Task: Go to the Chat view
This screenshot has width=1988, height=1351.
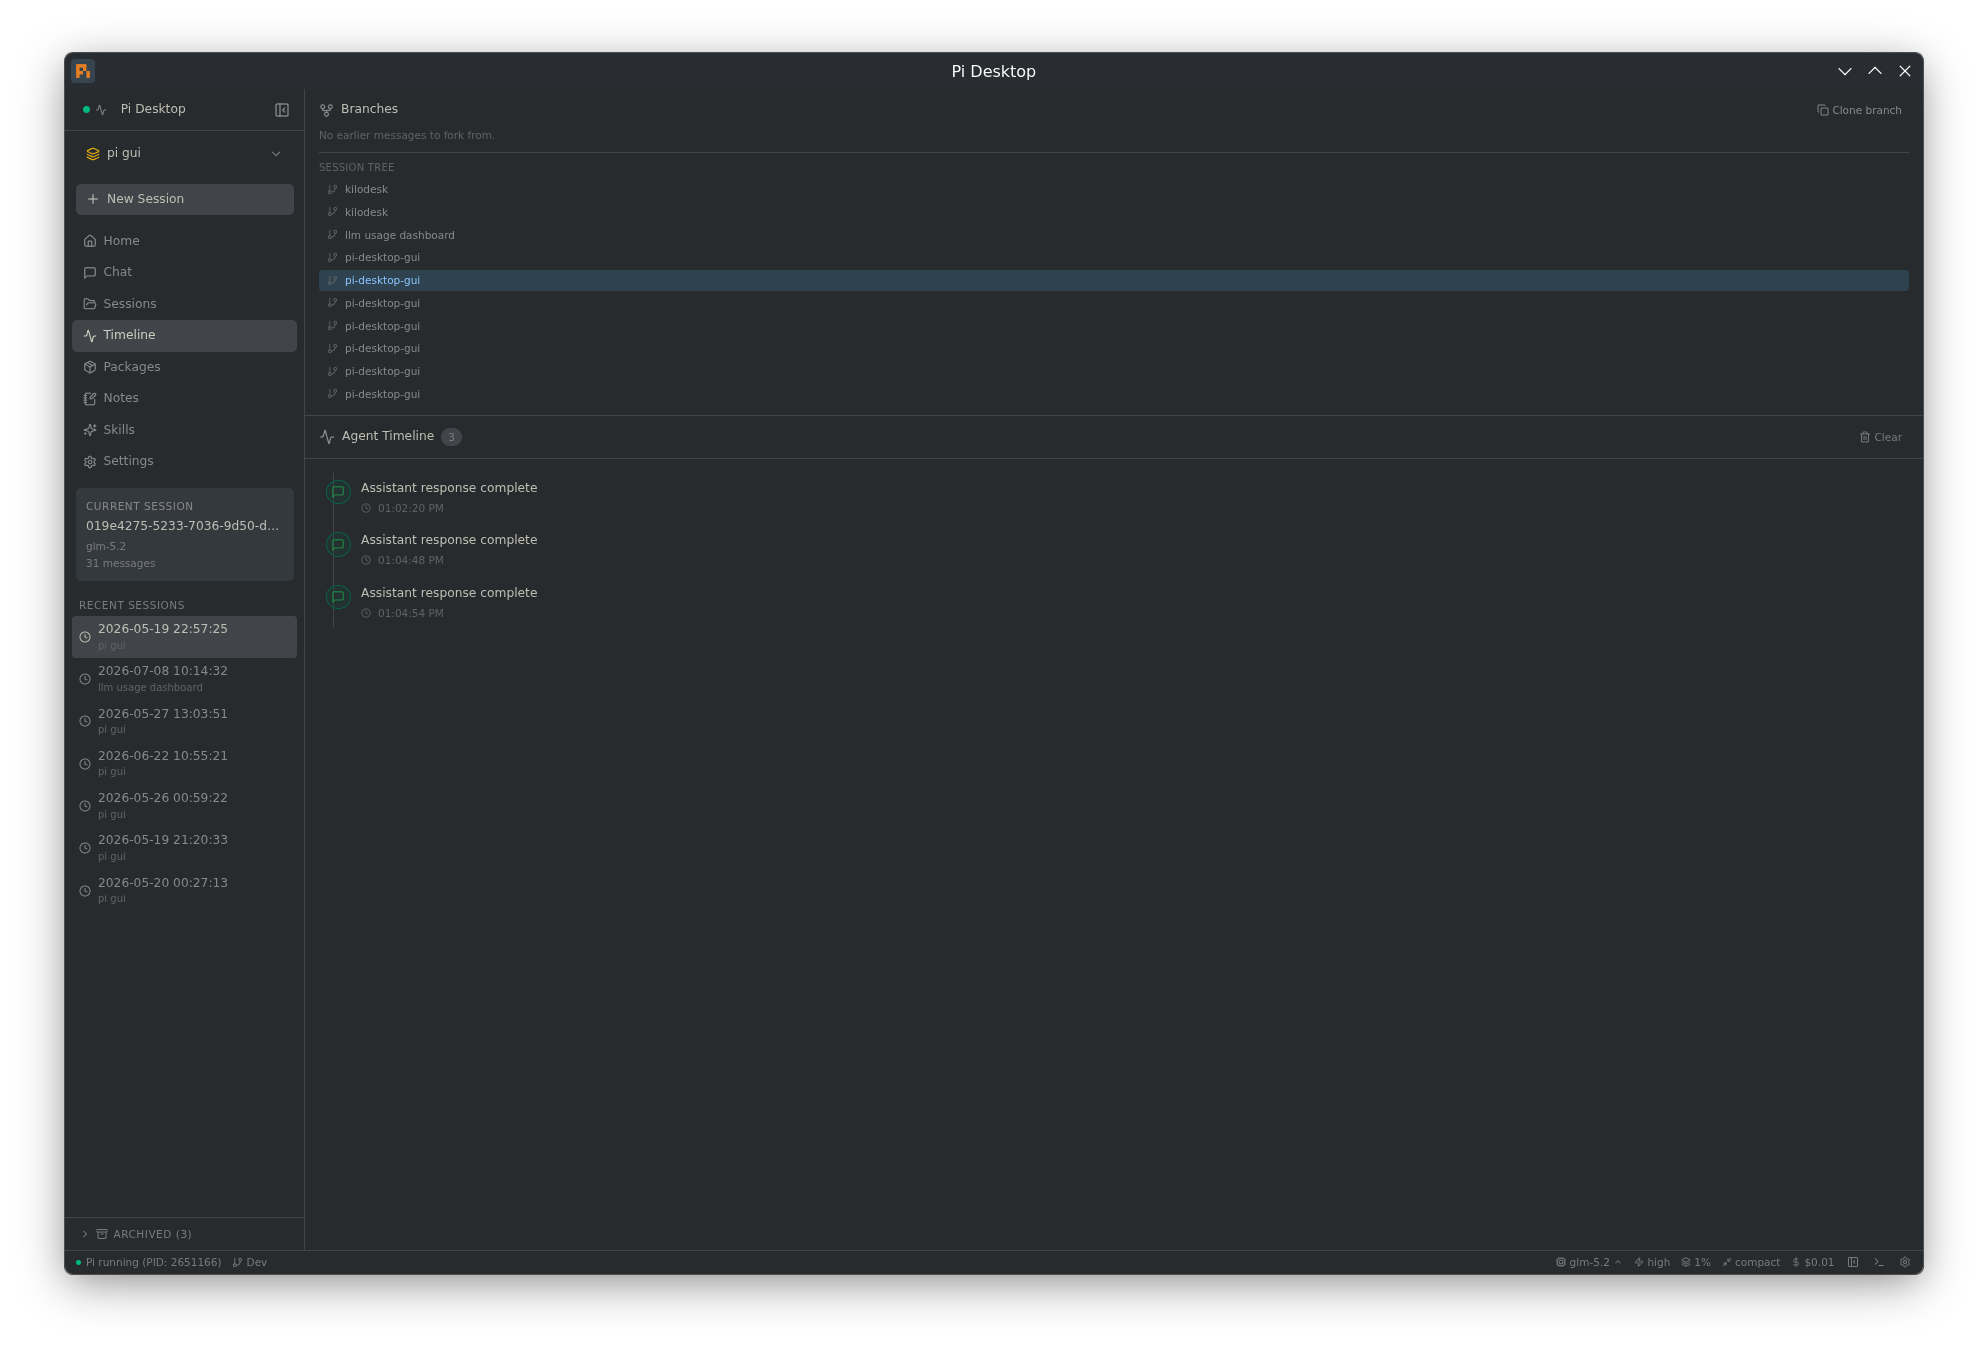Action: click(x=184, y=272)
